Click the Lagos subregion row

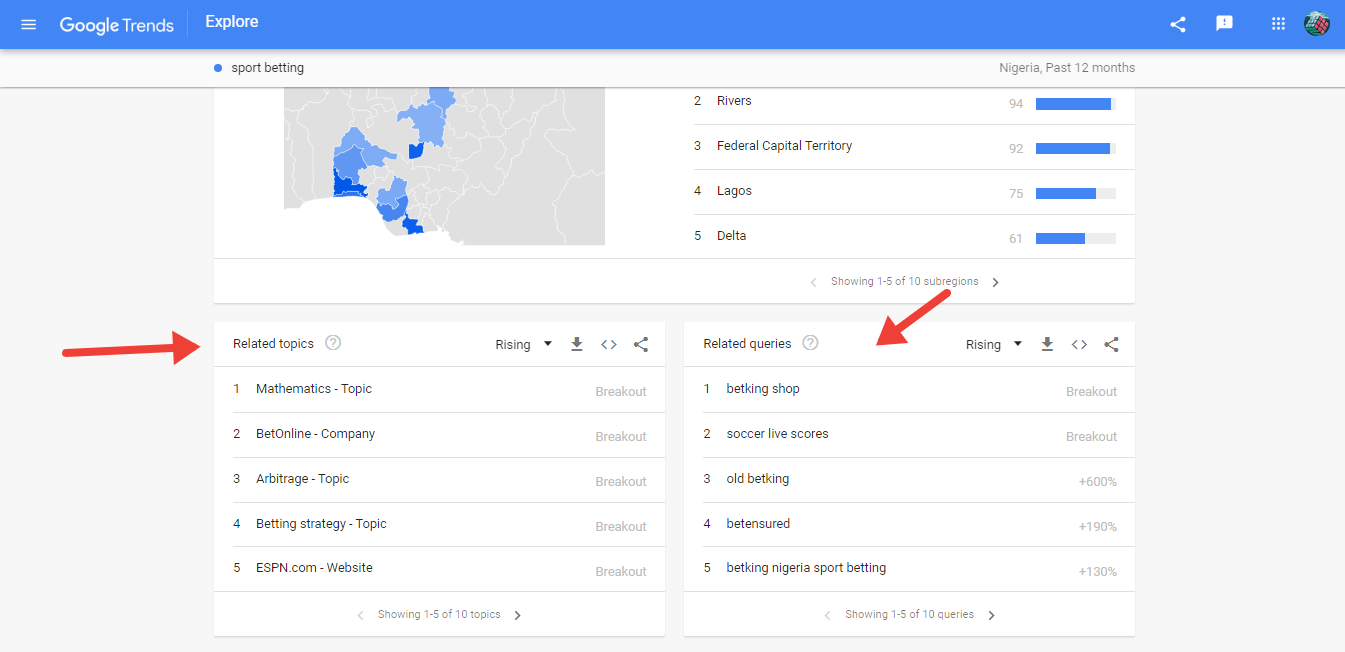tap(914, 192)
